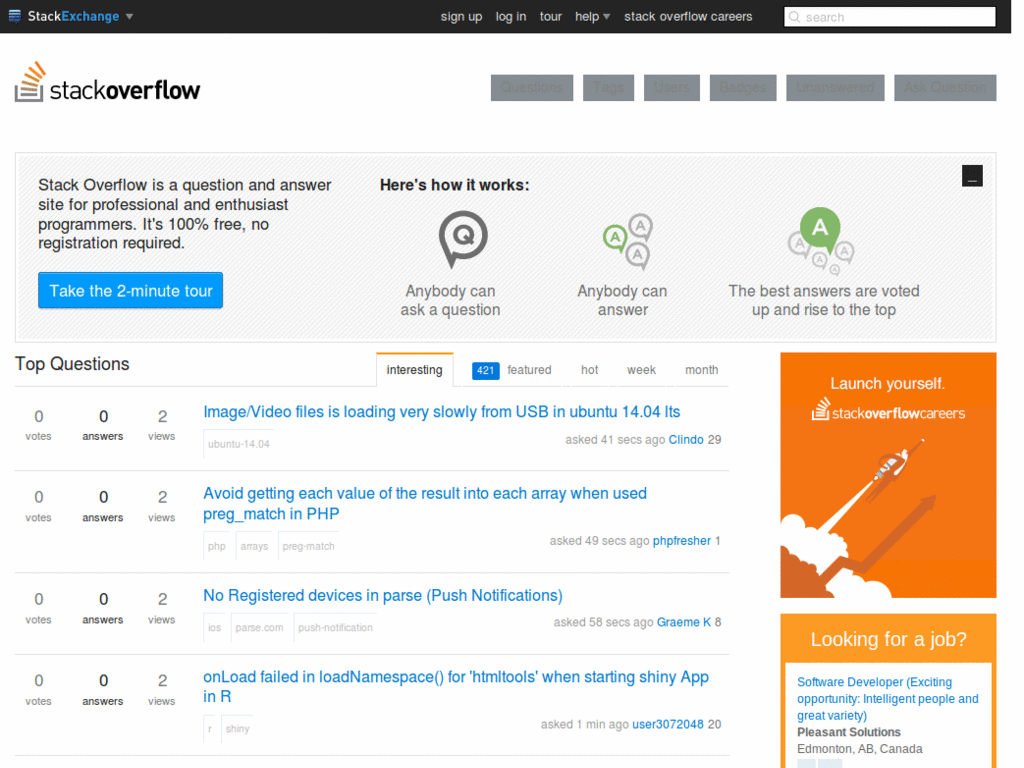Screen dimensions: 1024x768
Task: Click the search magnifier icon
Action: [794, 17]
